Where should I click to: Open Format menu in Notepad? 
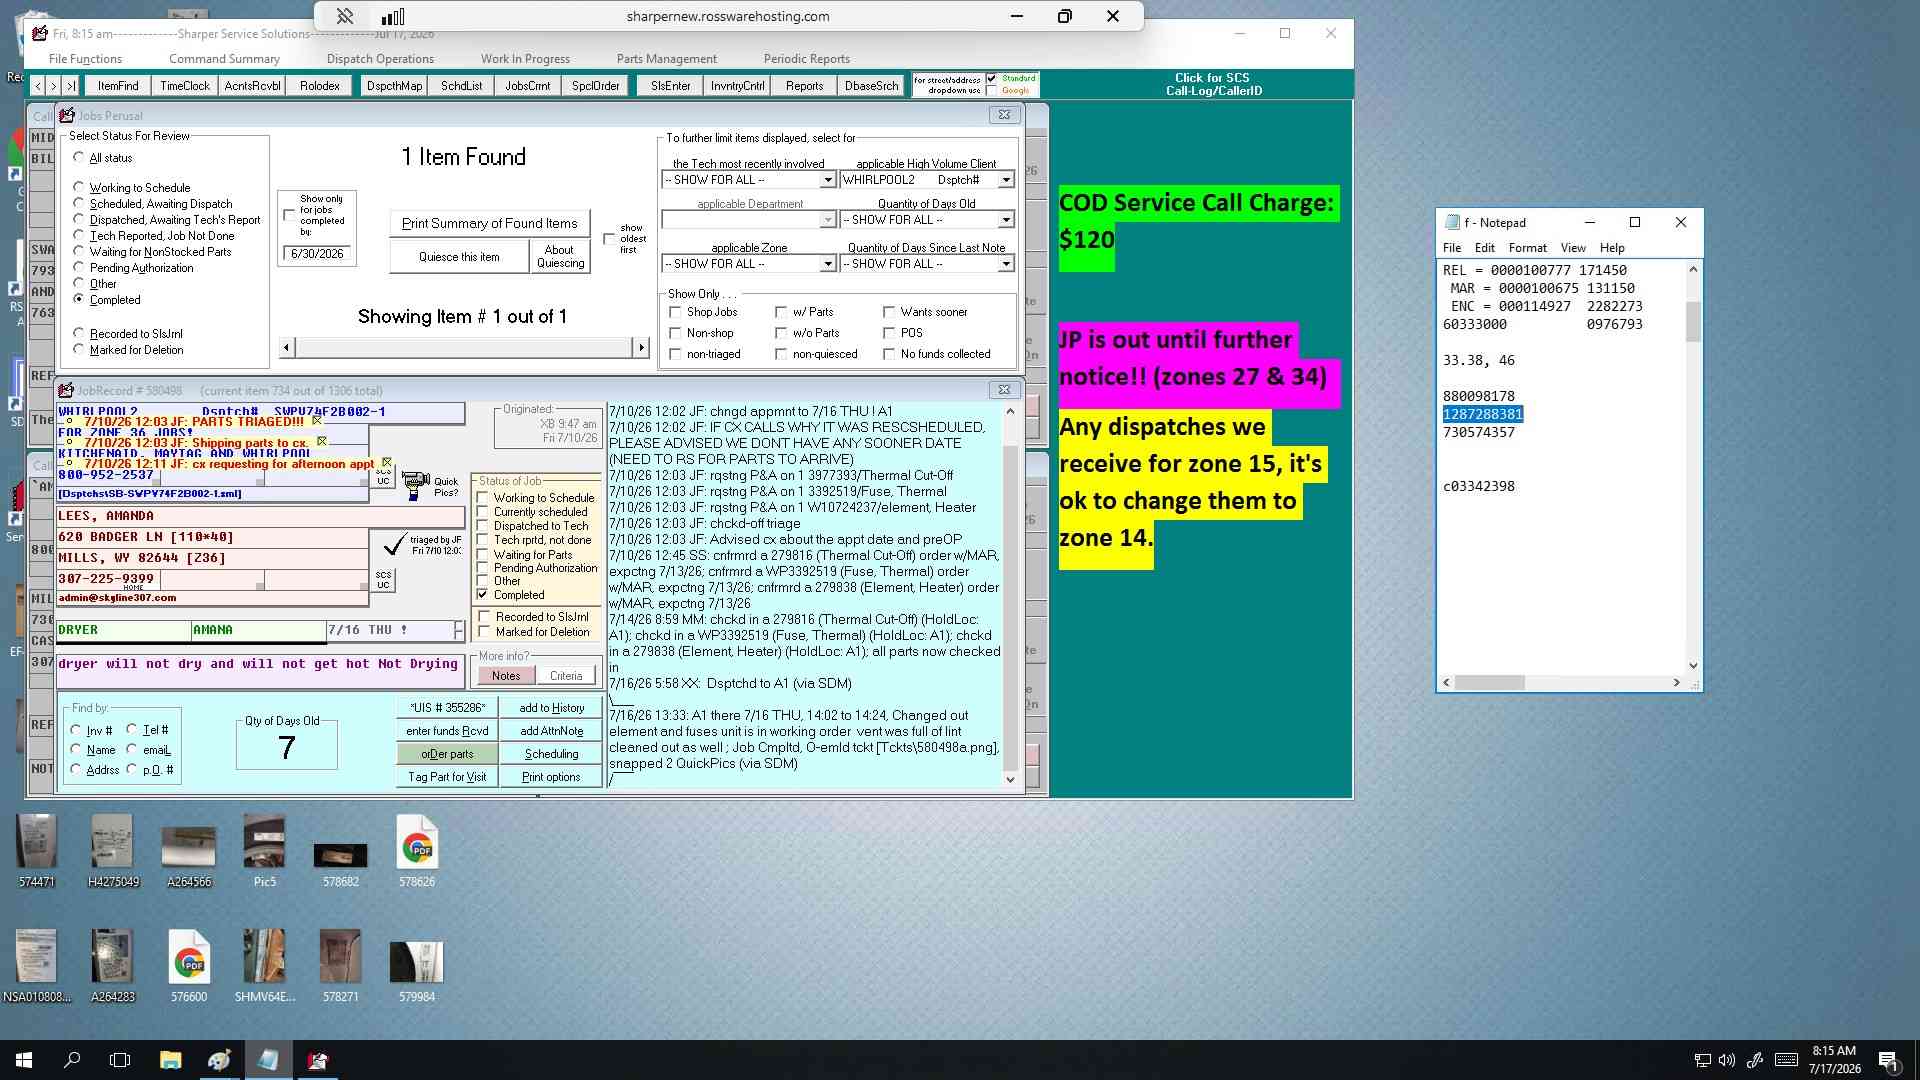(1527, 248)
